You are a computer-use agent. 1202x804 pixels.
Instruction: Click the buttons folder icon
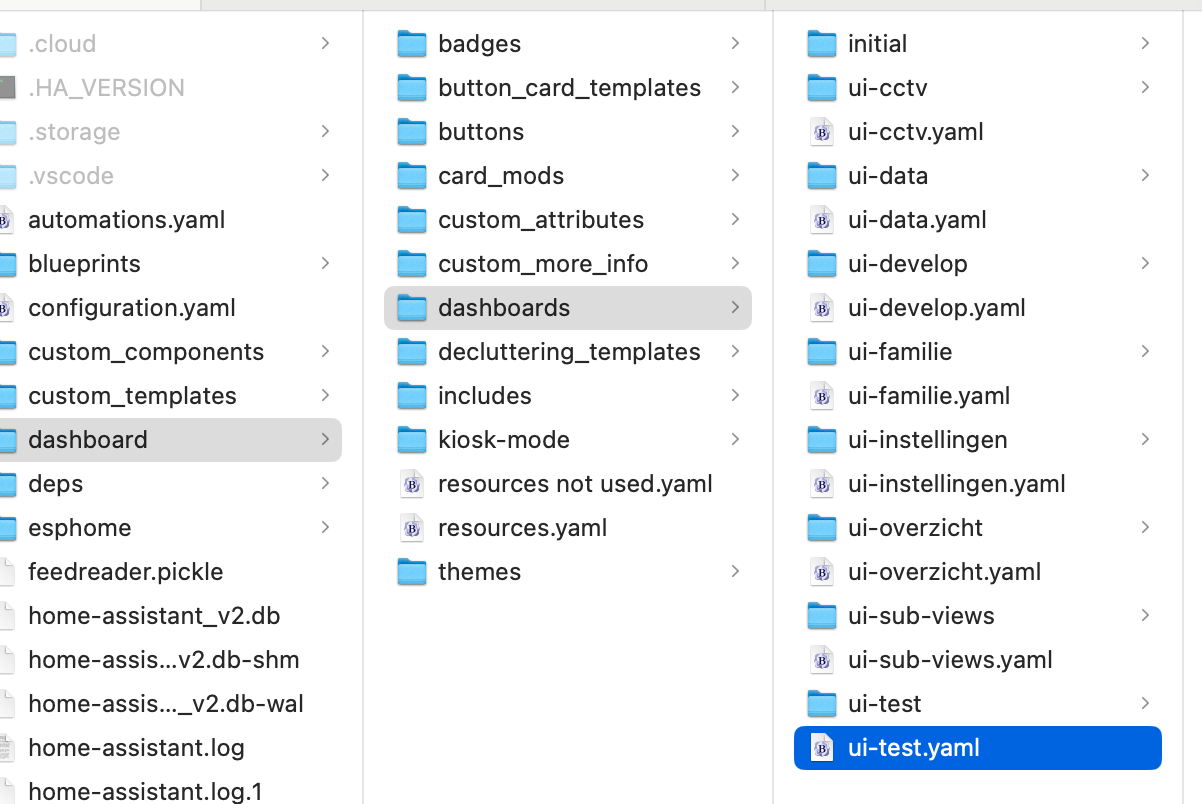coord(411,132)
